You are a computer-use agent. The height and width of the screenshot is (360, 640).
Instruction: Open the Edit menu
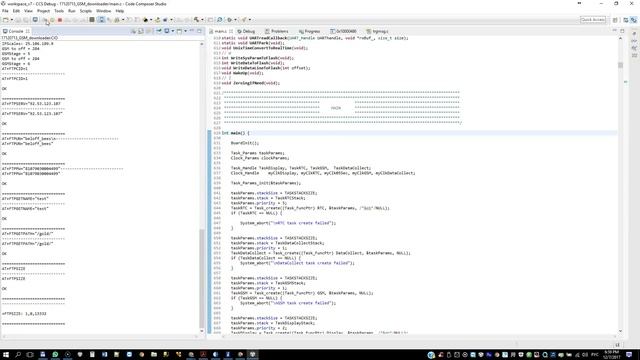[16, 11]
